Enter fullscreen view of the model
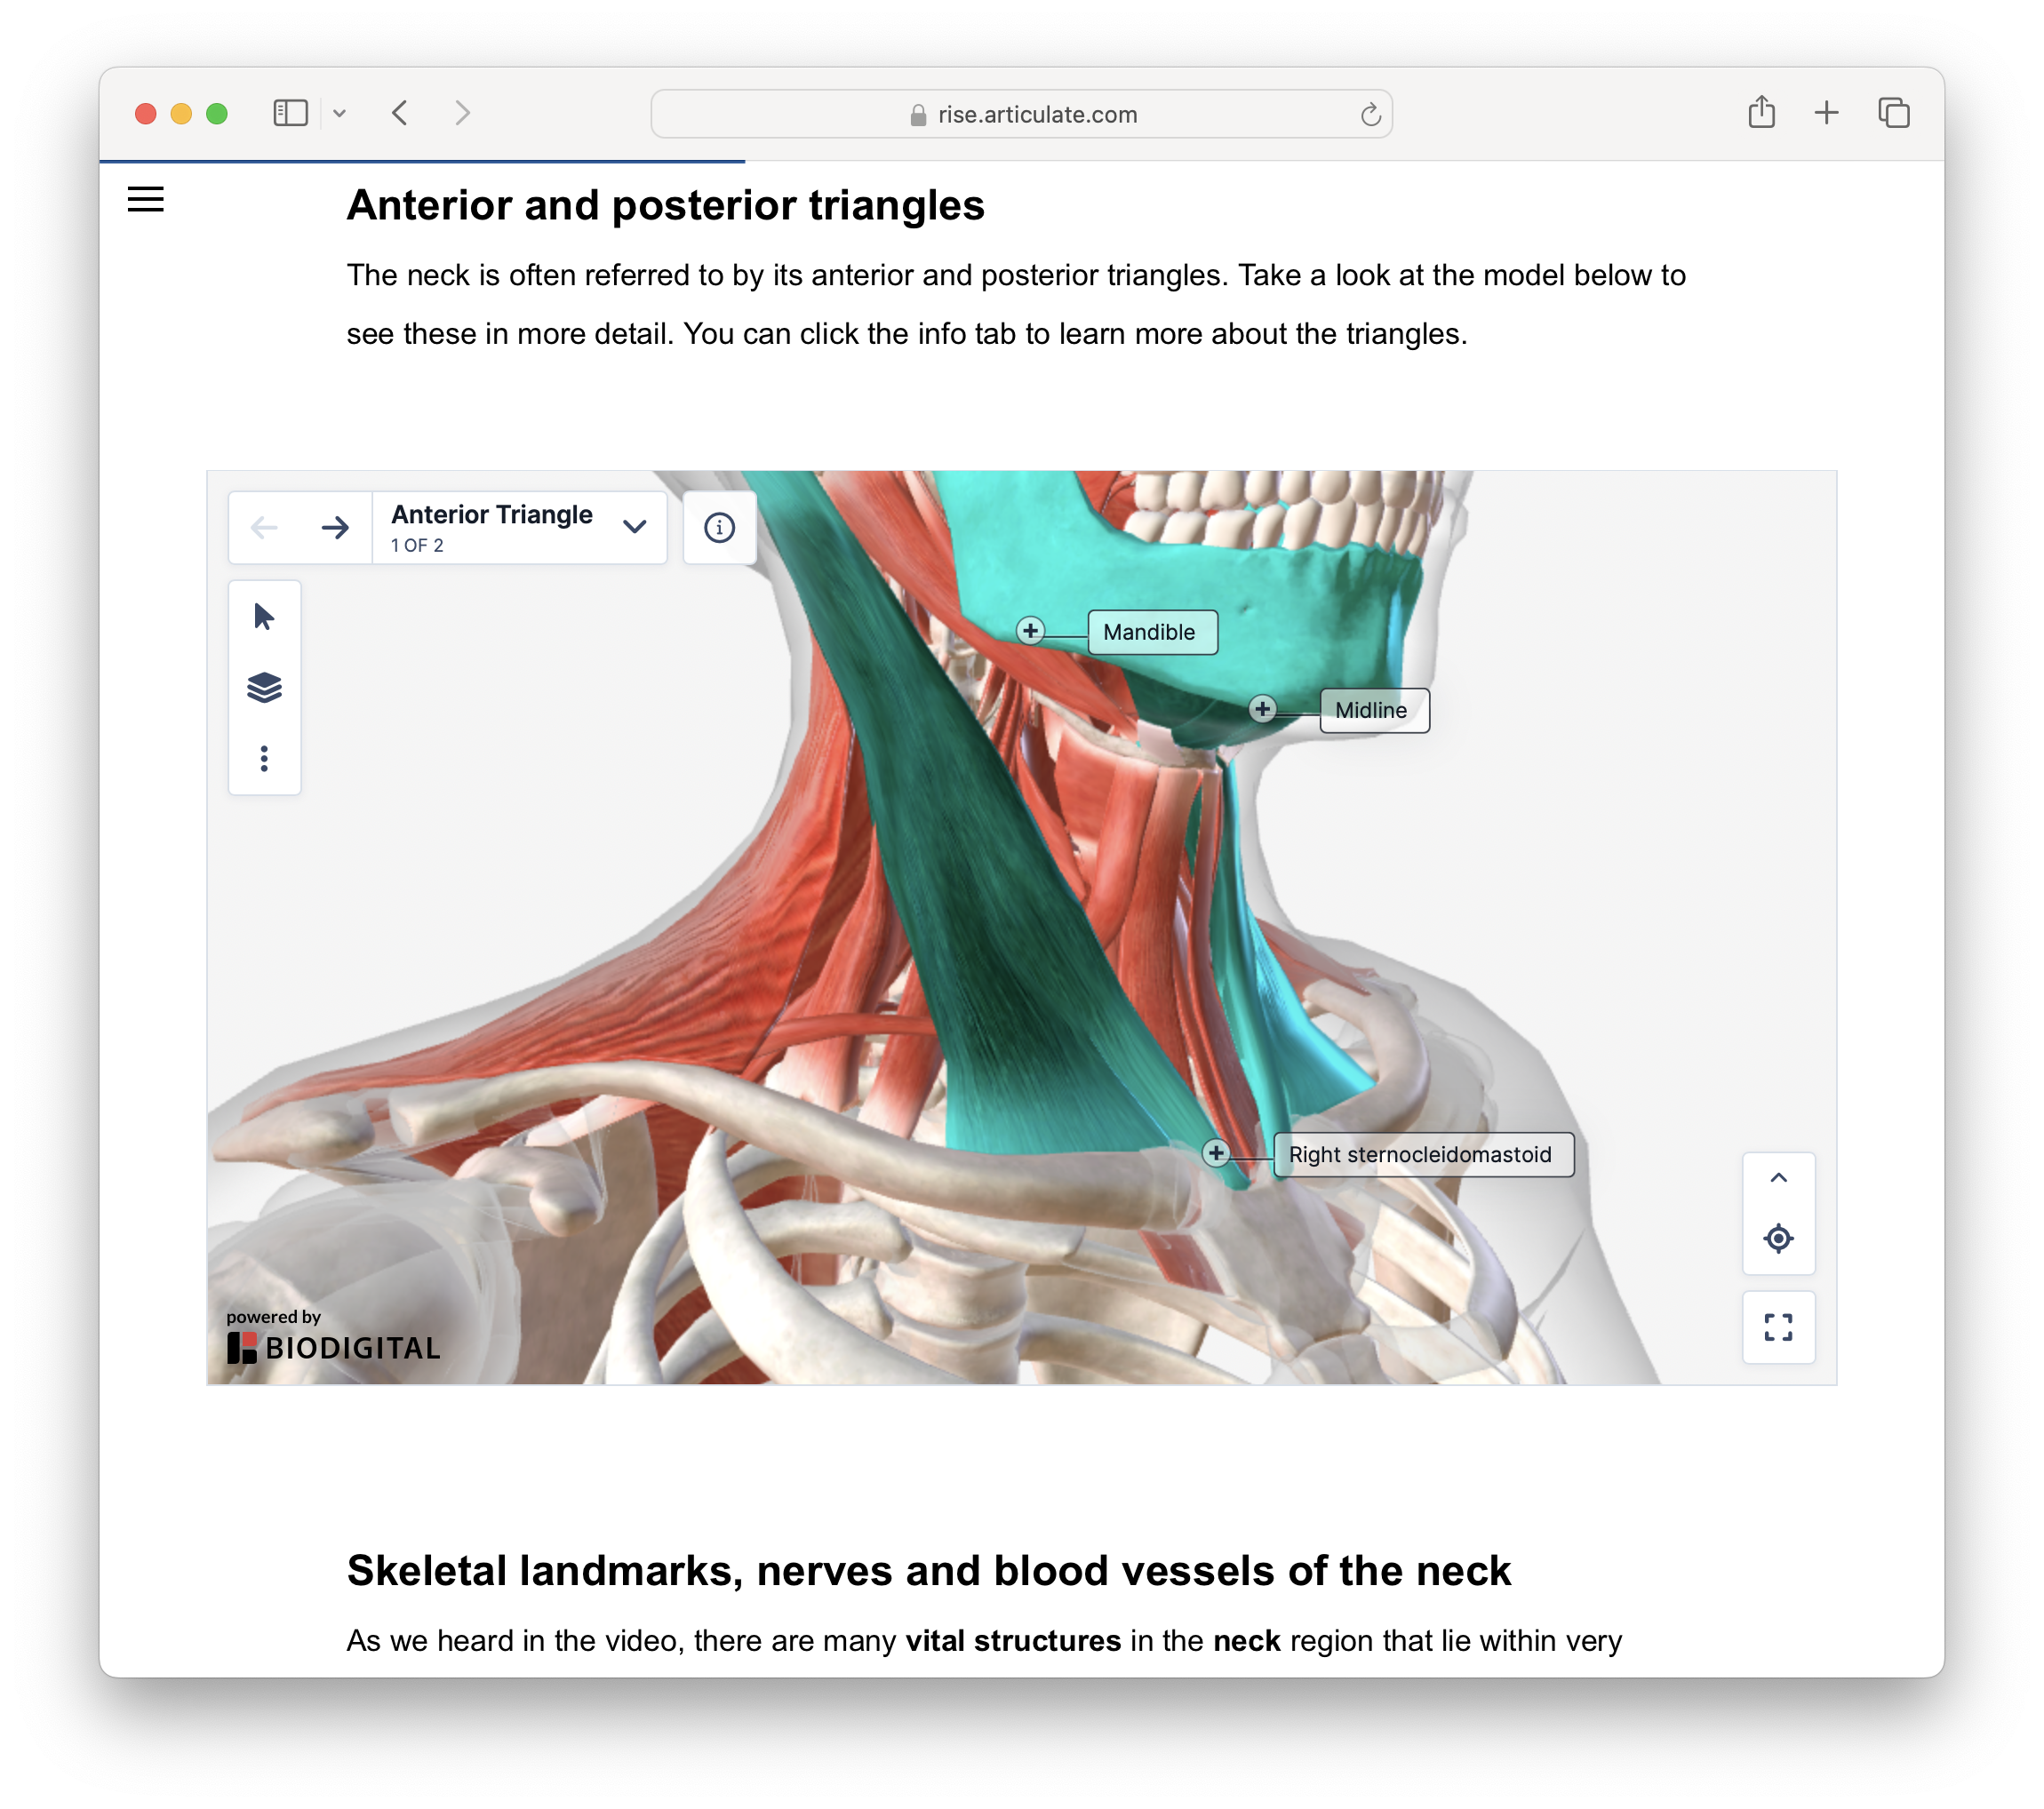 click(x=1777, y=1327)
